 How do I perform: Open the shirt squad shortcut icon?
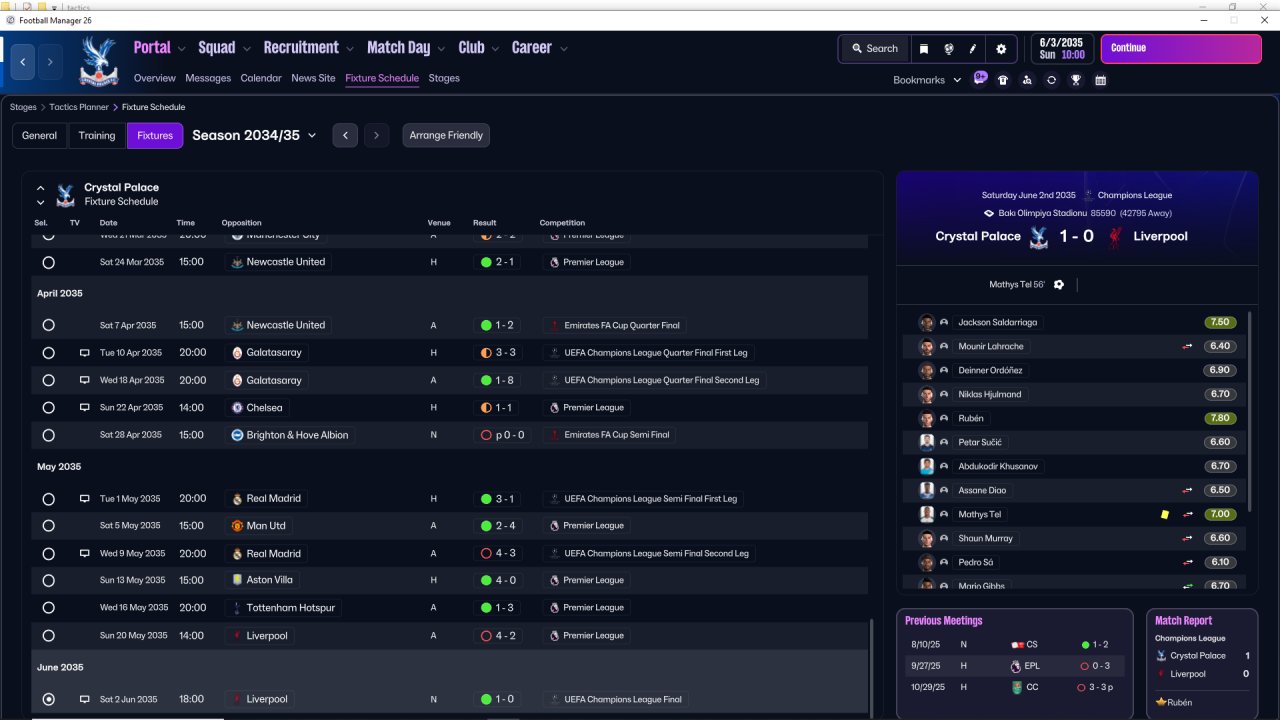[1003, 80]
